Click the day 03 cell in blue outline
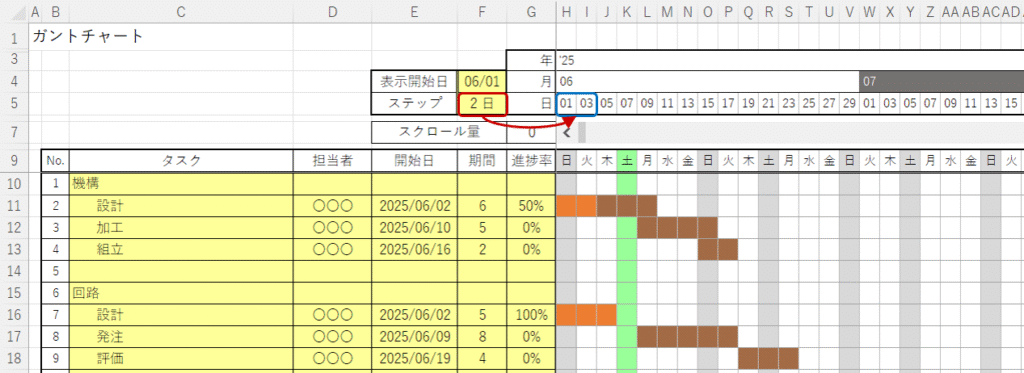1024x373 pixels. pyautogui.click(x=586, y=103)
